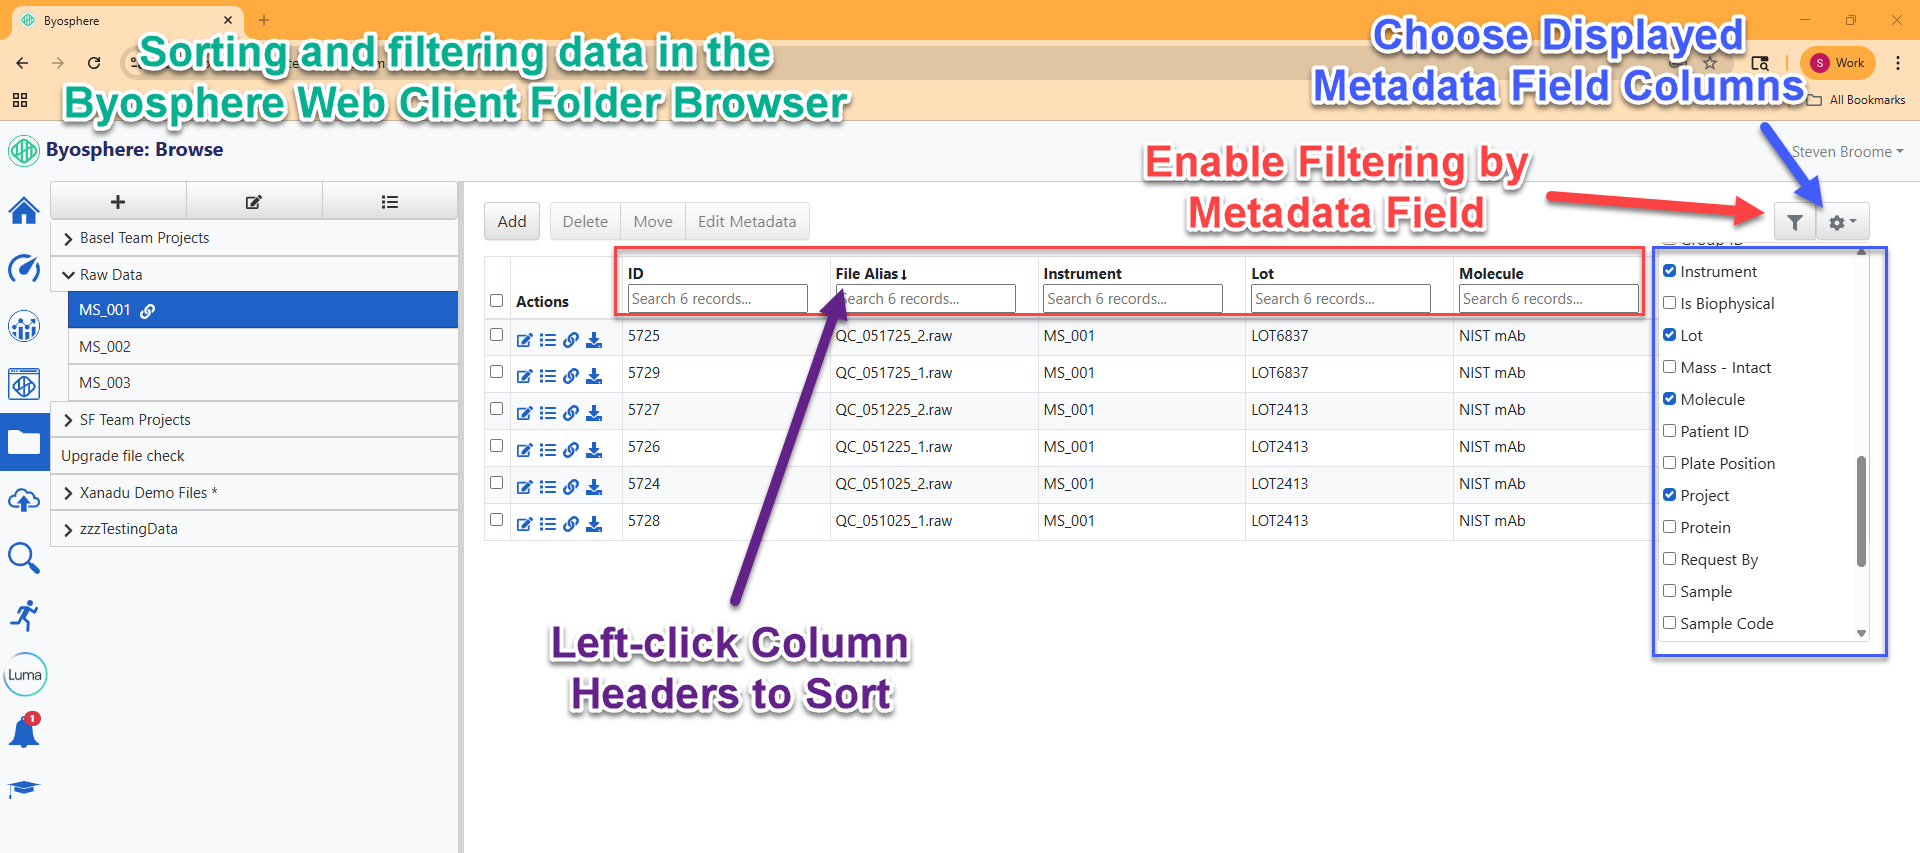
Task: Uncheck the Molecule column checkbox
Action: point(1670,399)
